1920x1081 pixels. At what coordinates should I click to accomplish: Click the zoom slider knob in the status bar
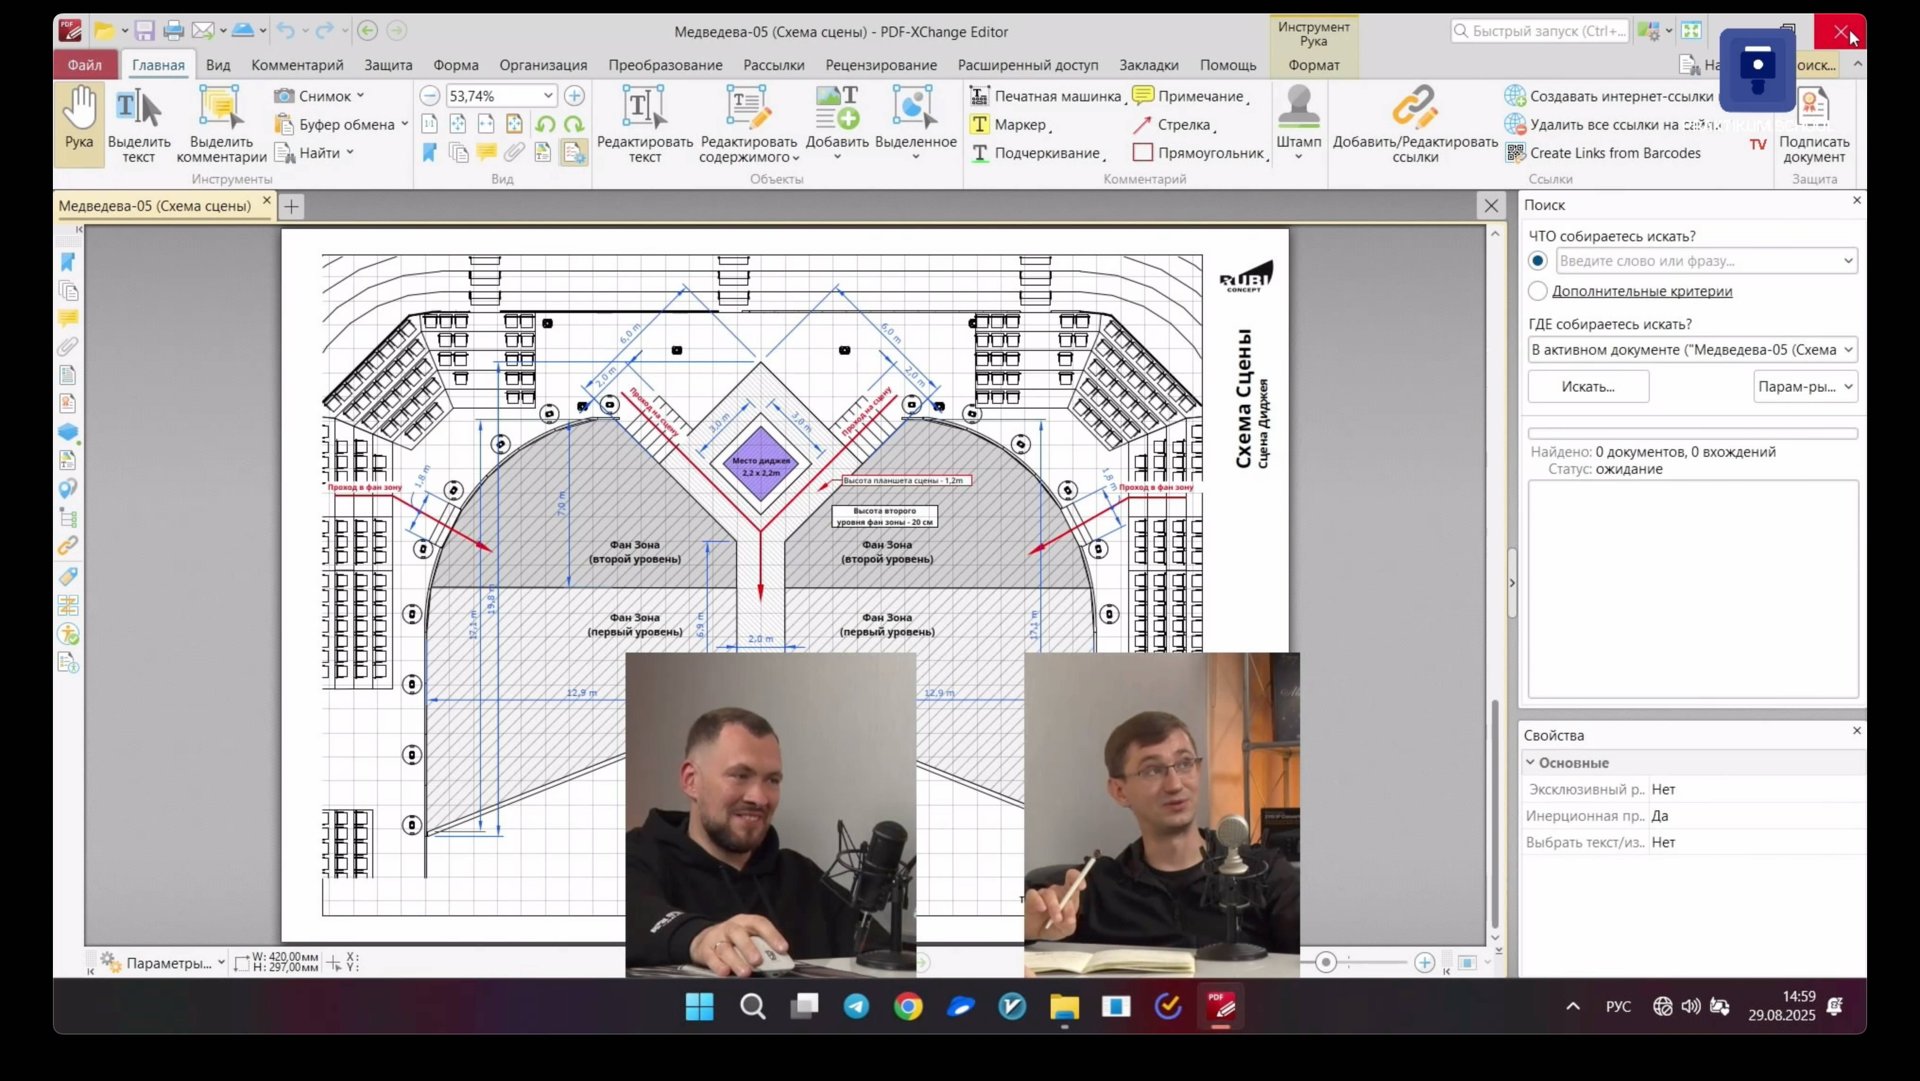[x=1326, y=962]
